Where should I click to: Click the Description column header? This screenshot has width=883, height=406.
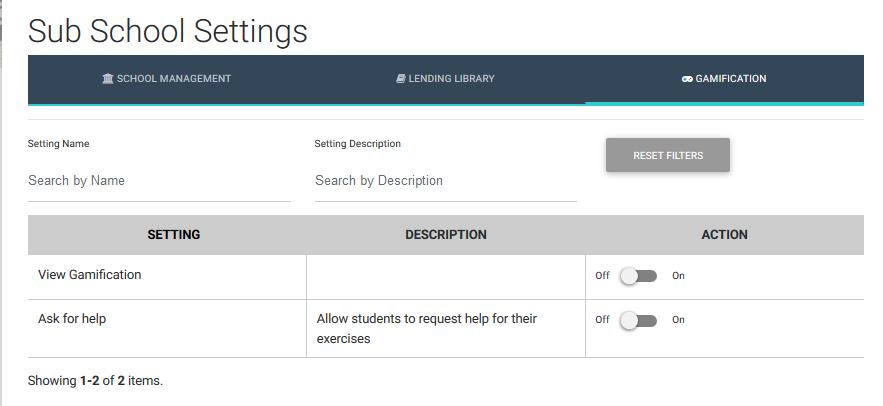click(x=446, y=235)
